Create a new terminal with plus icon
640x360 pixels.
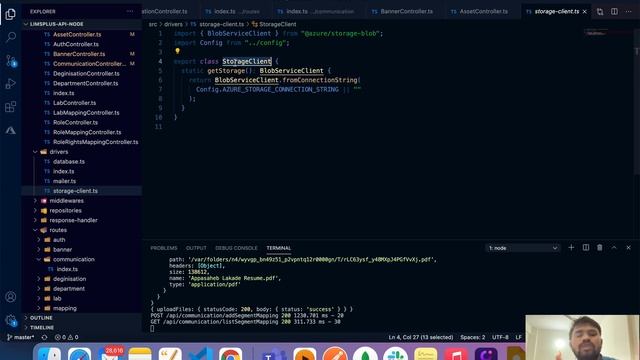(x=571, y=247)
